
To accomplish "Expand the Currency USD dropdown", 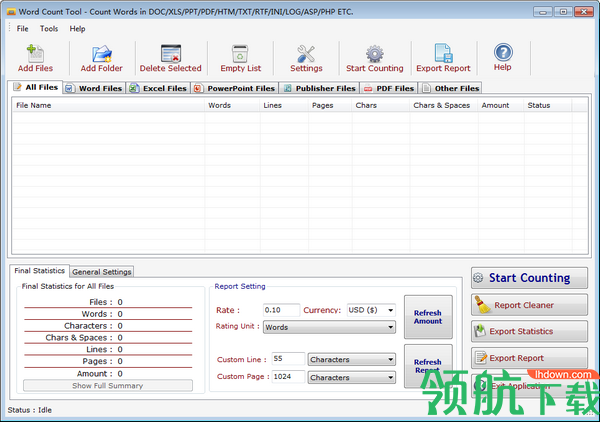I will coord(390,310).
